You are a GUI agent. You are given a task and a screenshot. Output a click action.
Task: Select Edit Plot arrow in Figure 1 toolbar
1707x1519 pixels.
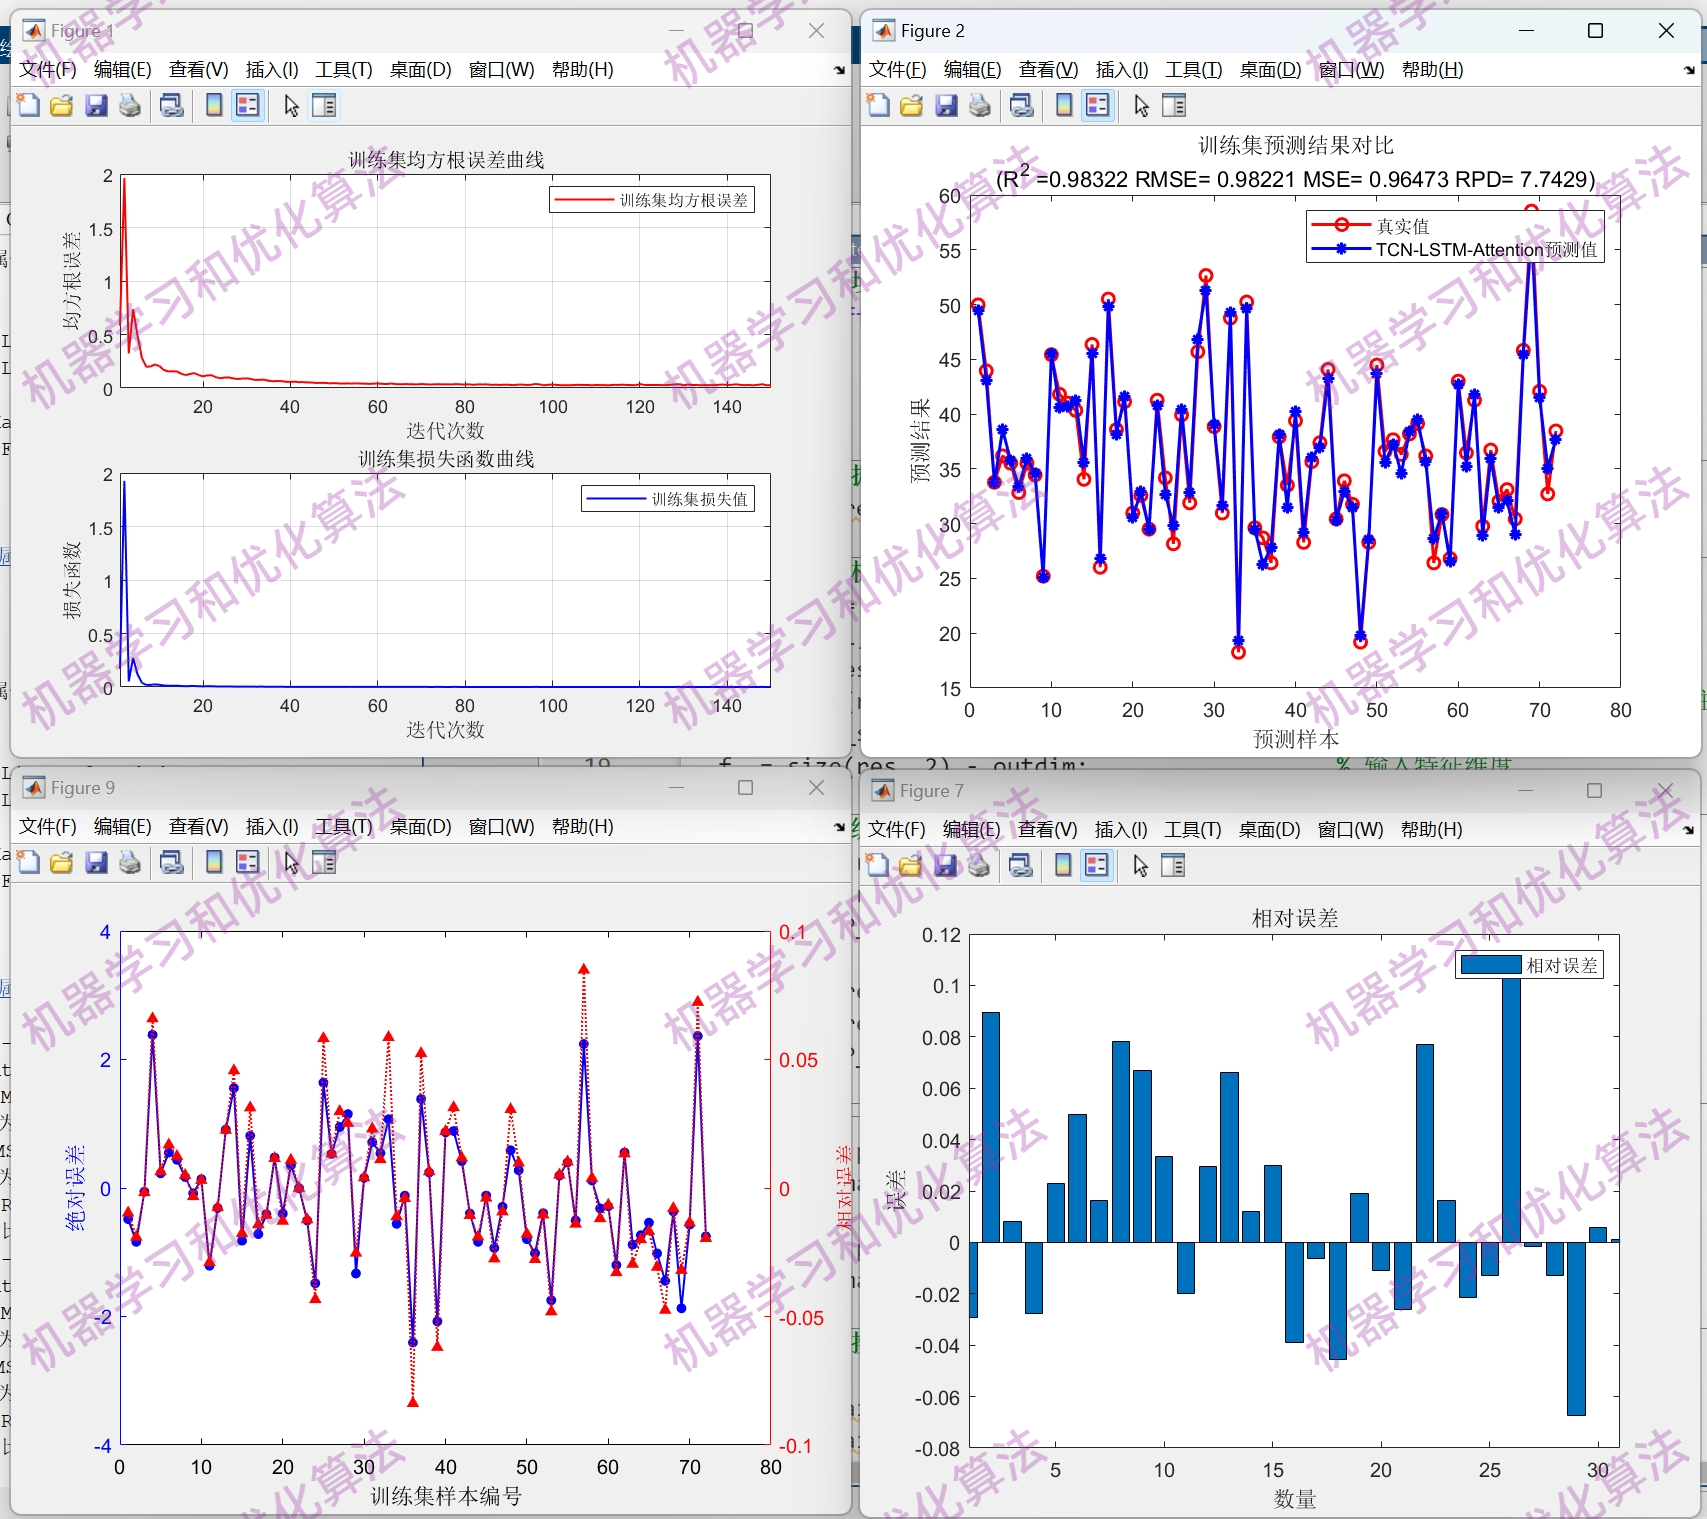[x=291, y=105]
